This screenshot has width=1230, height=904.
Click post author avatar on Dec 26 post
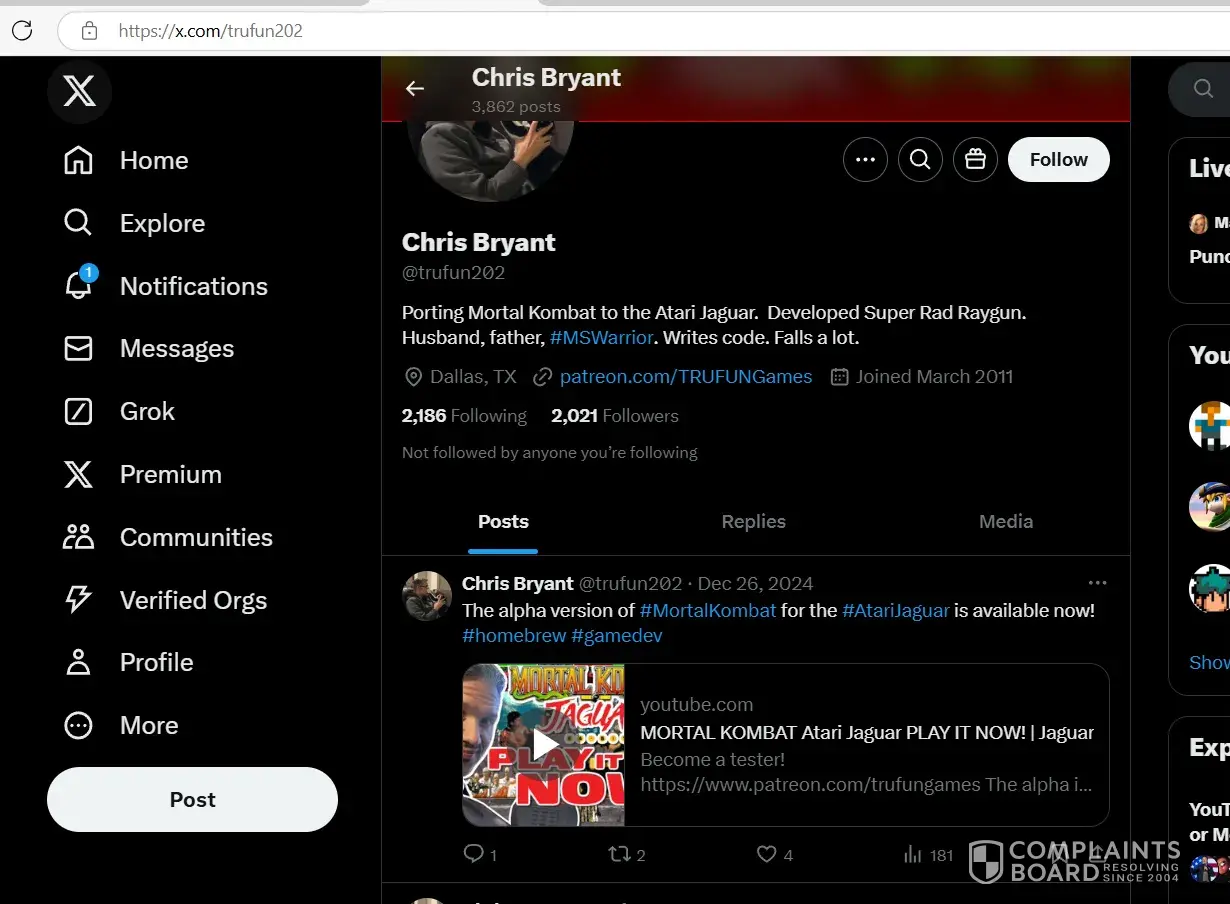point(427,596)
